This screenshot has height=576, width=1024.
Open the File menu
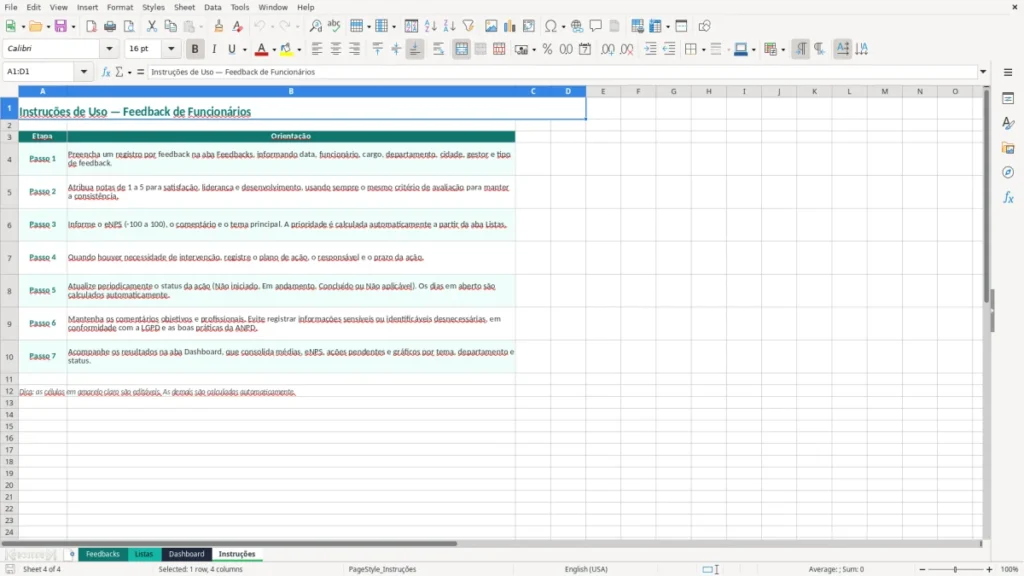tap(11, 7)
